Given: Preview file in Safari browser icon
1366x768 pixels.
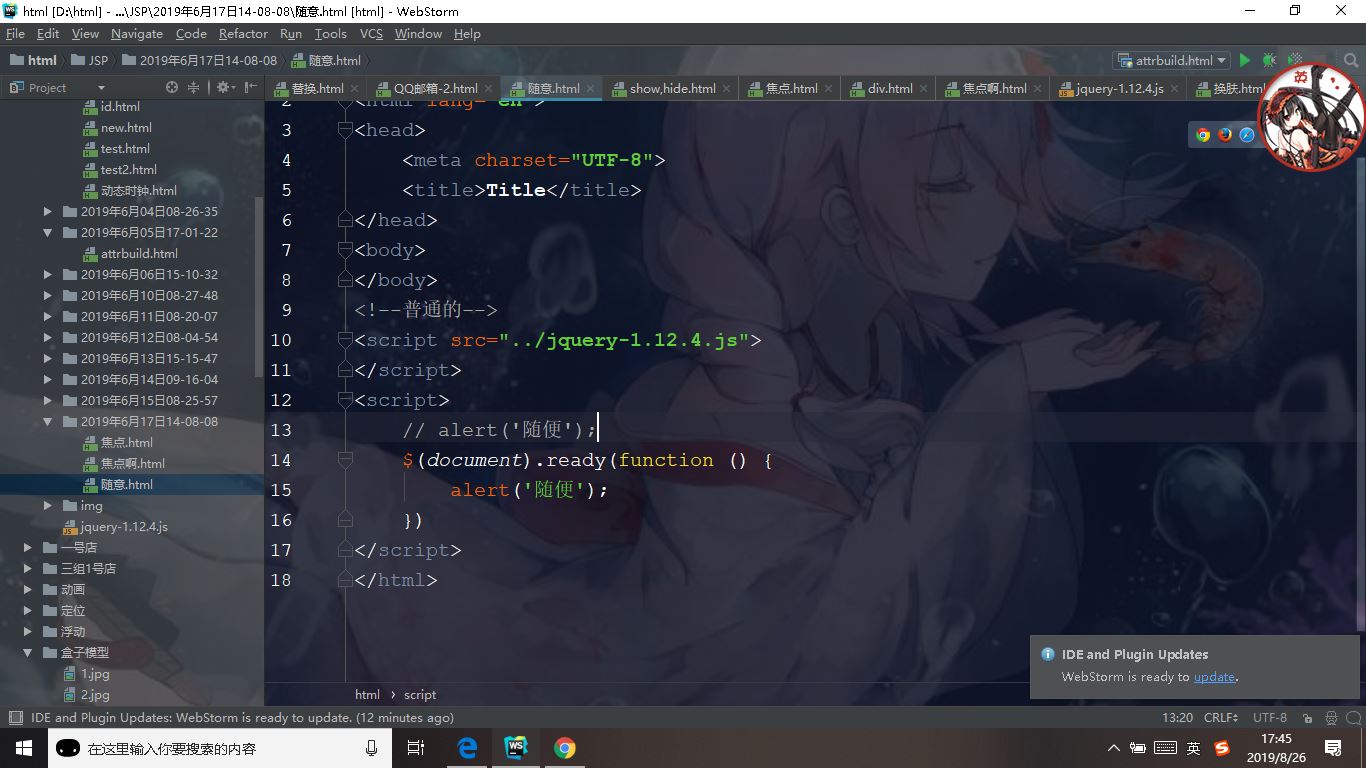Looking at the screenshot, I should tap(1247, 135).
